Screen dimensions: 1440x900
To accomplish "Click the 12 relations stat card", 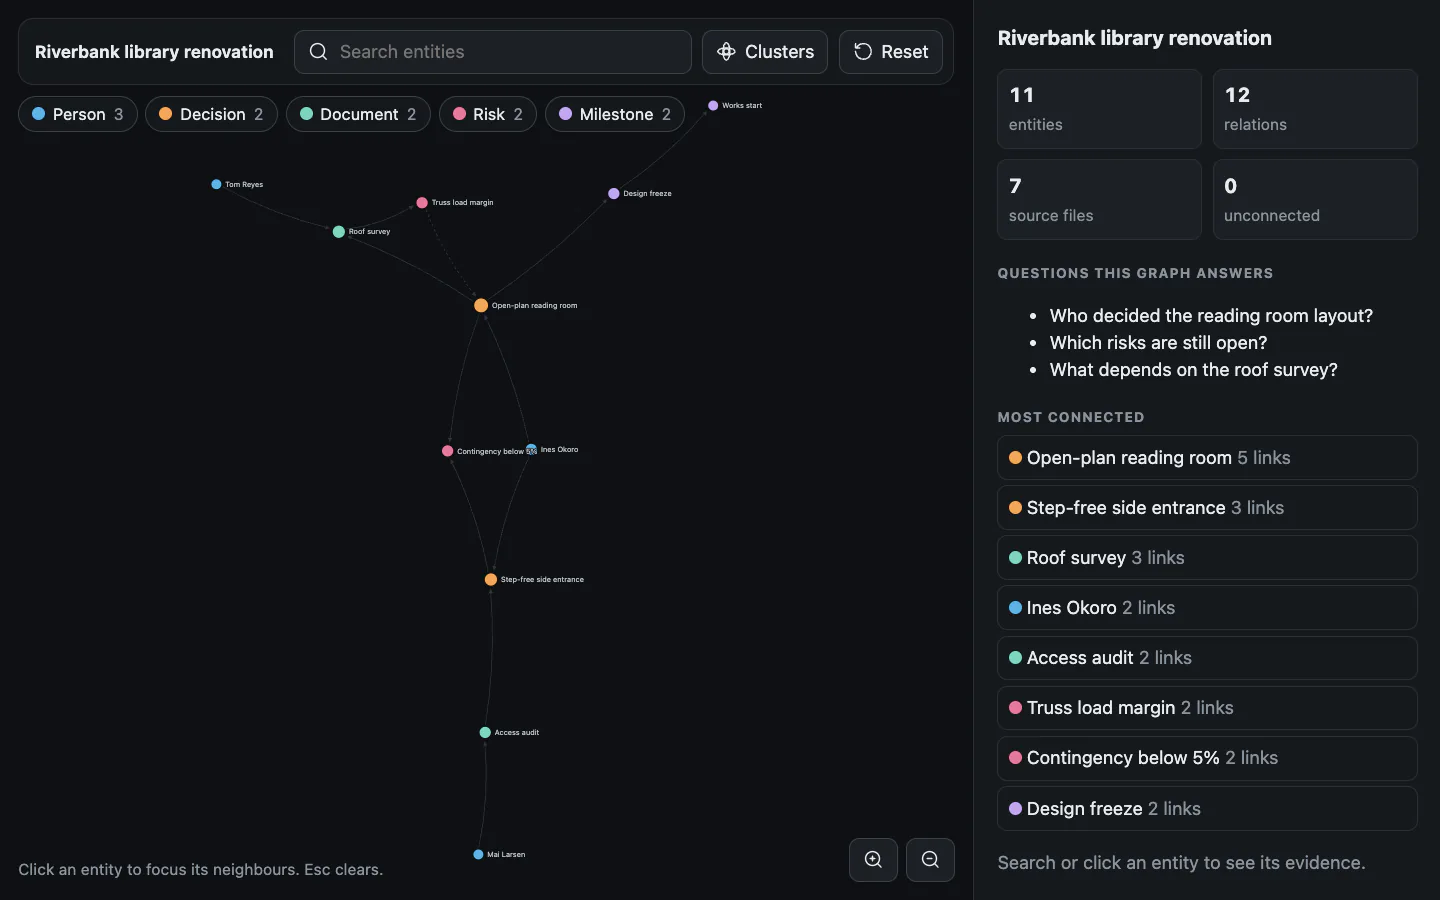I will click(1315, 109).
